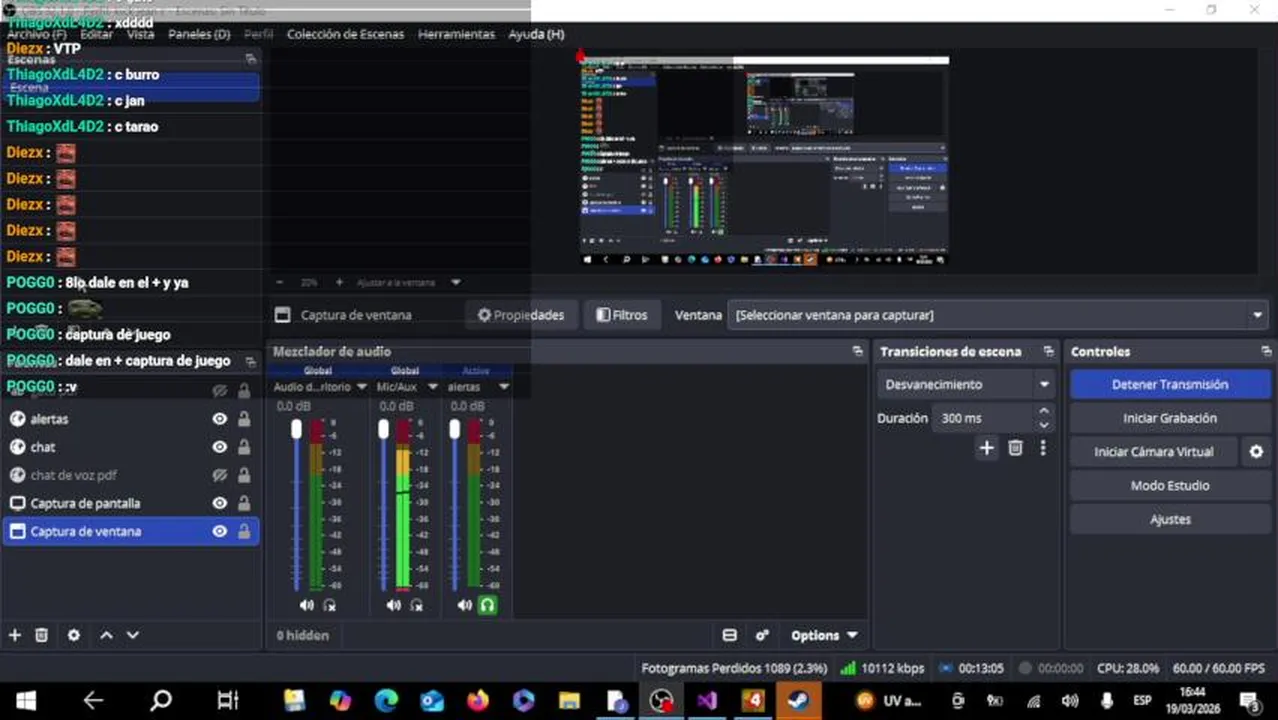Hide the Captura de pantalla source
The image size is (1278, 720).
219,503
